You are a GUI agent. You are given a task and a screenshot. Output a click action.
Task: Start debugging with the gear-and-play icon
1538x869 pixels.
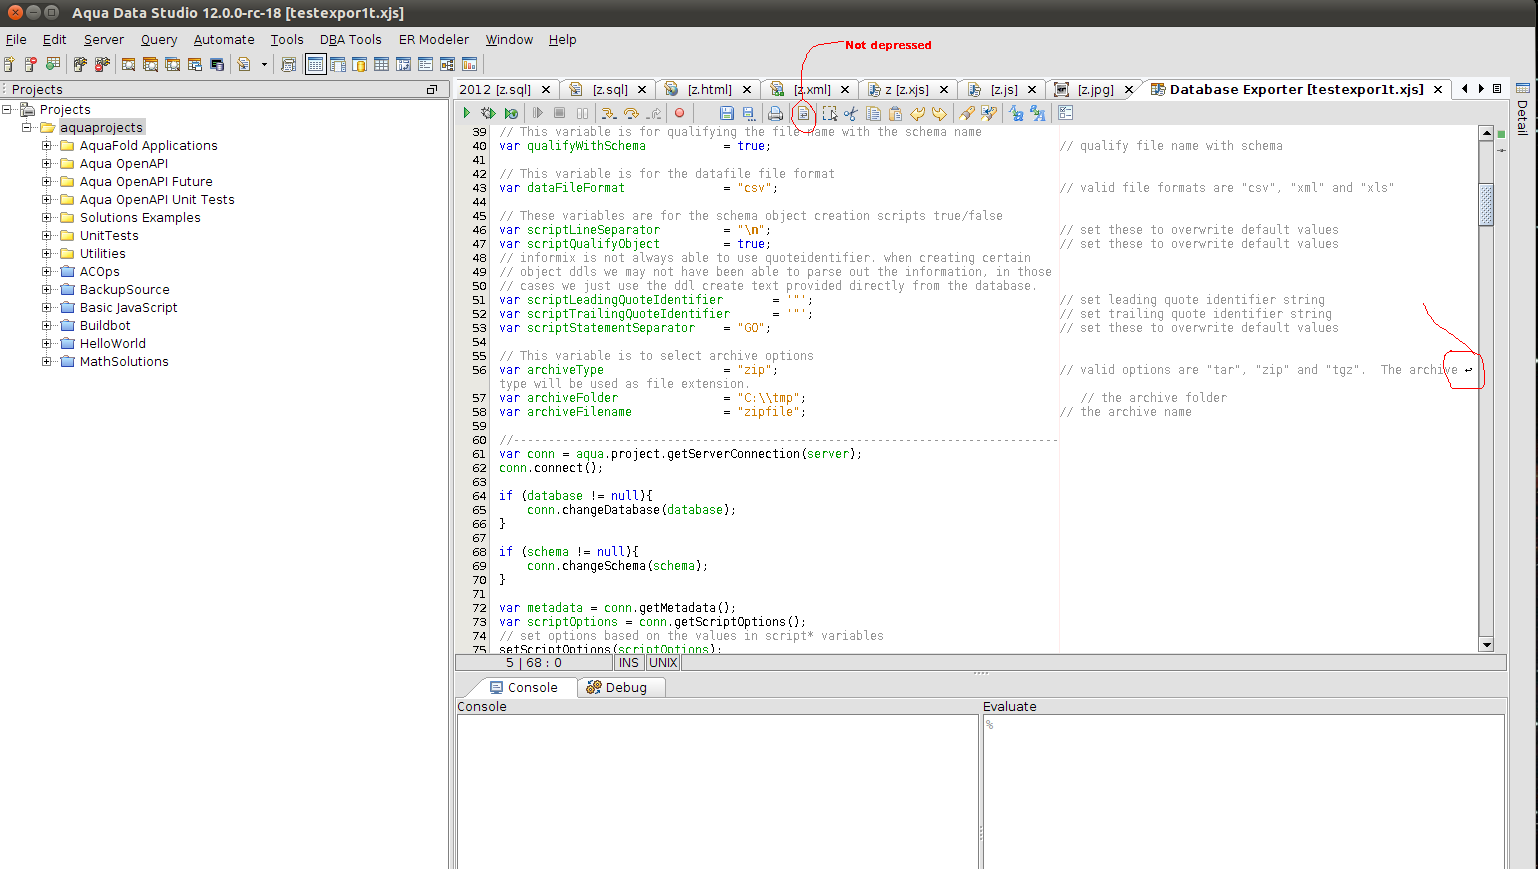(488, 113)
